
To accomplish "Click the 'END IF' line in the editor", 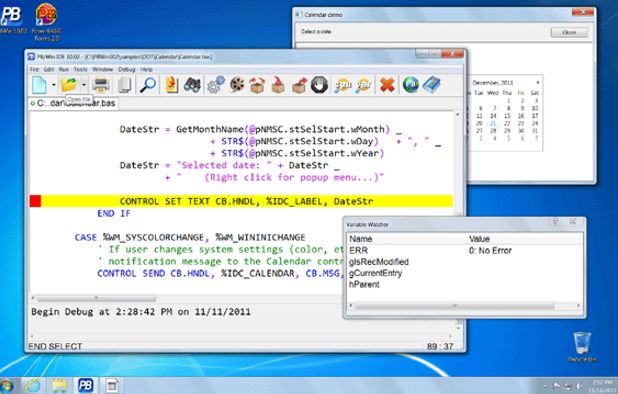I will [x=114, y=214].
